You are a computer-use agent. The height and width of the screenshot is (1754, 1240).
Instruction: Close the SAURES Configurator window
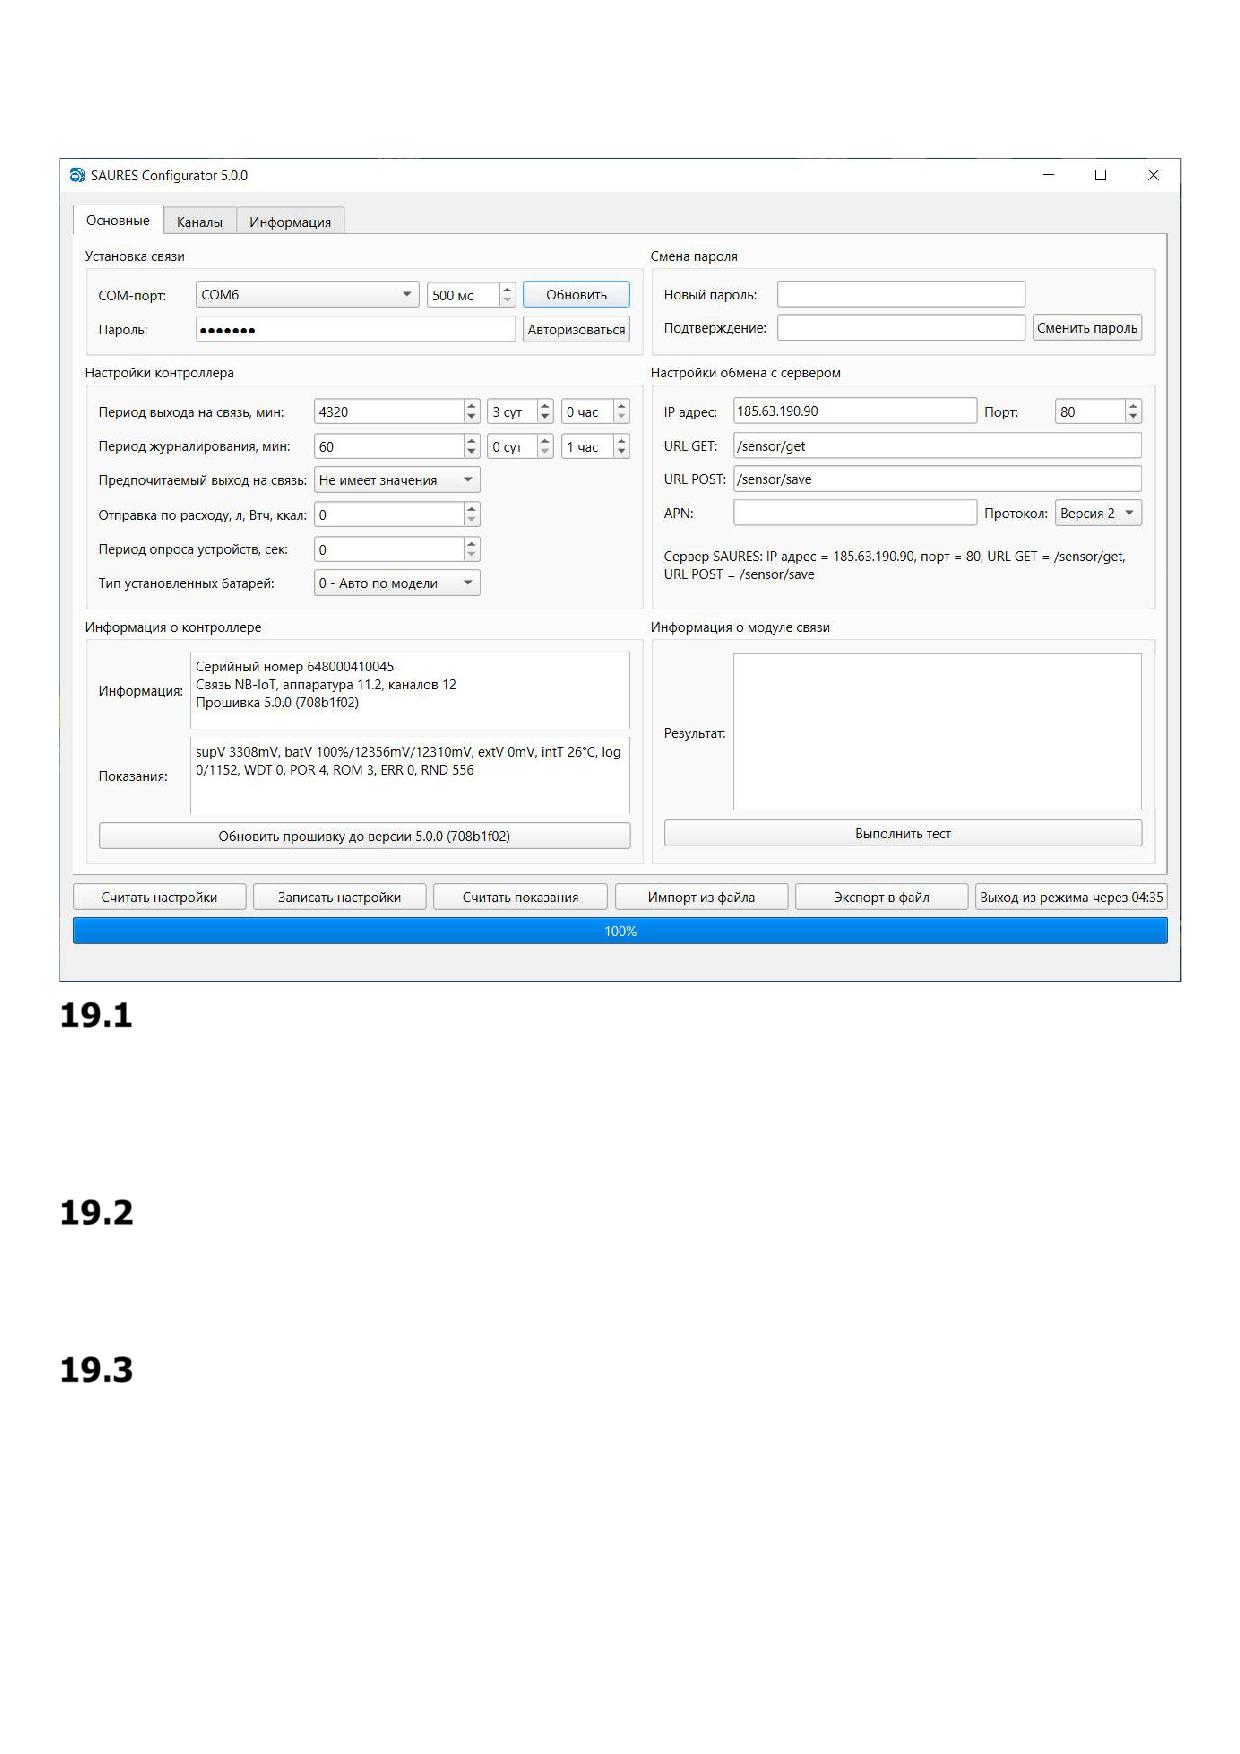1153,175
